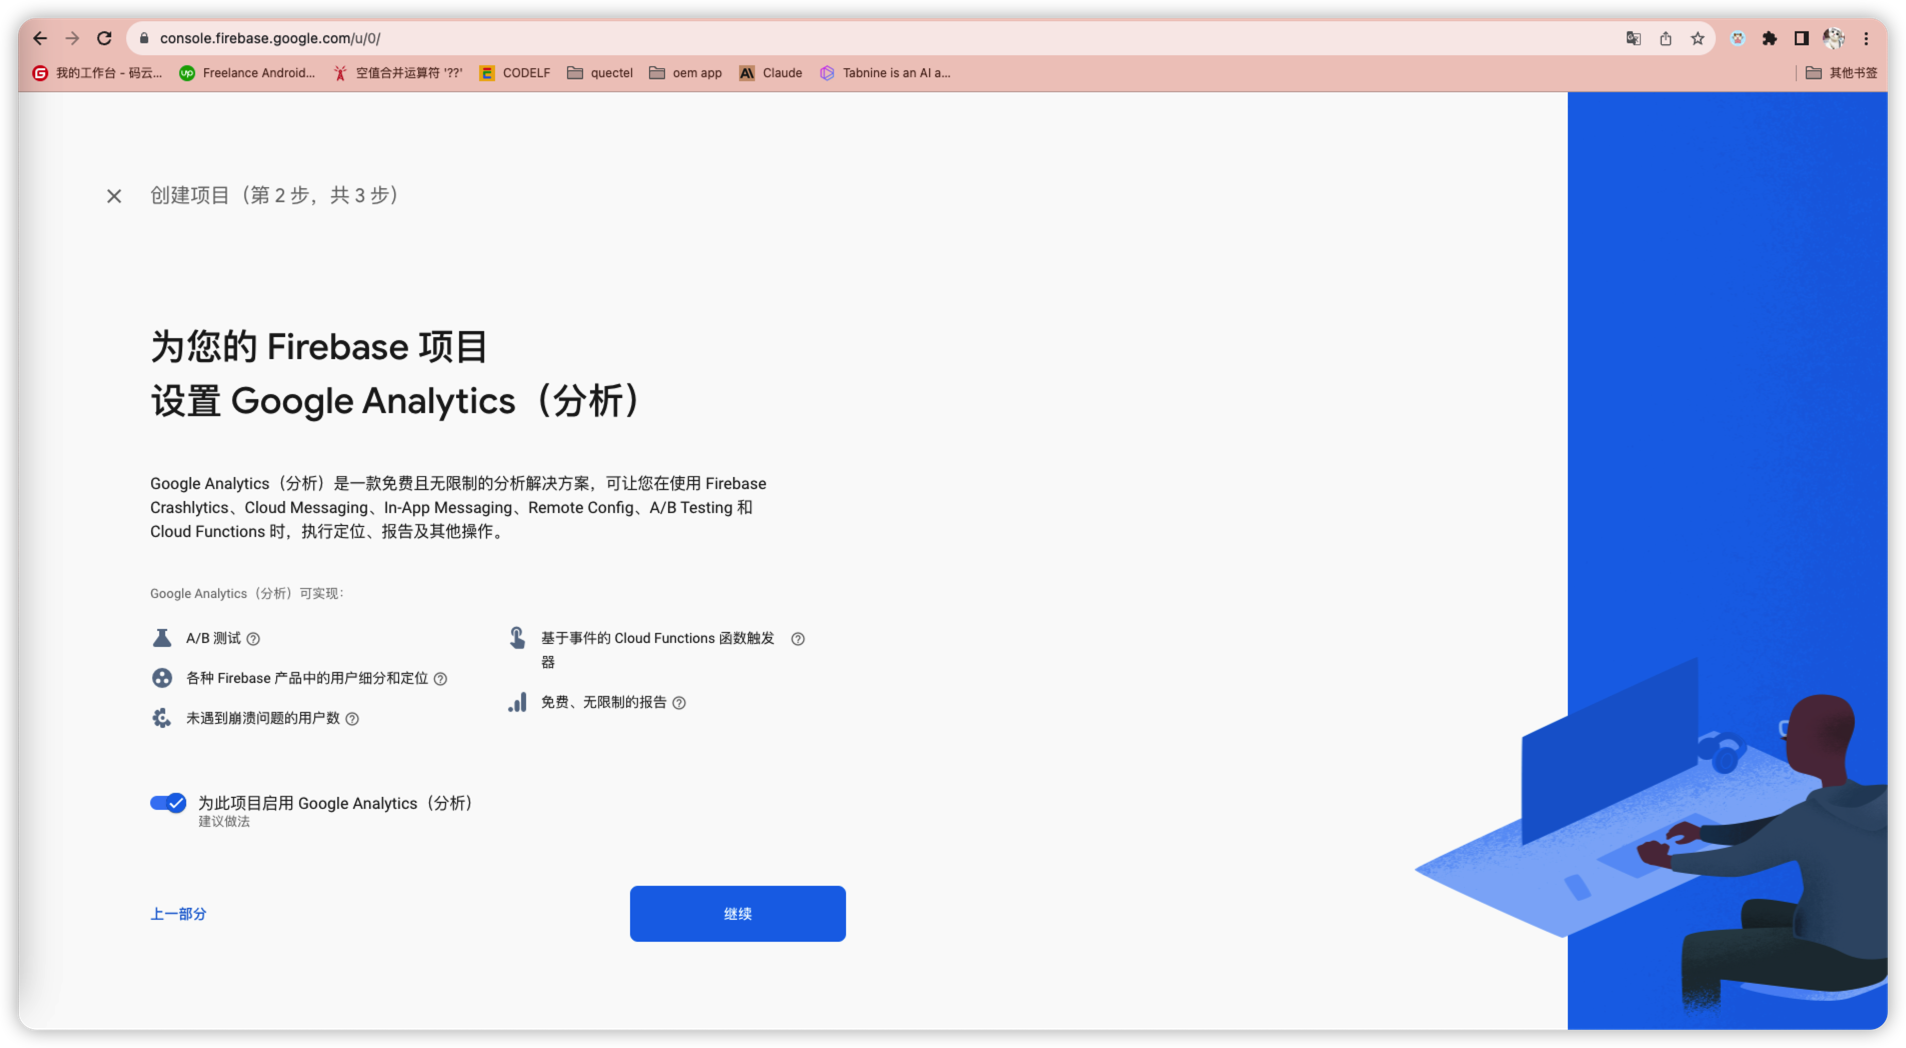Expand the 其他书签 folder

click(1841, 73)
